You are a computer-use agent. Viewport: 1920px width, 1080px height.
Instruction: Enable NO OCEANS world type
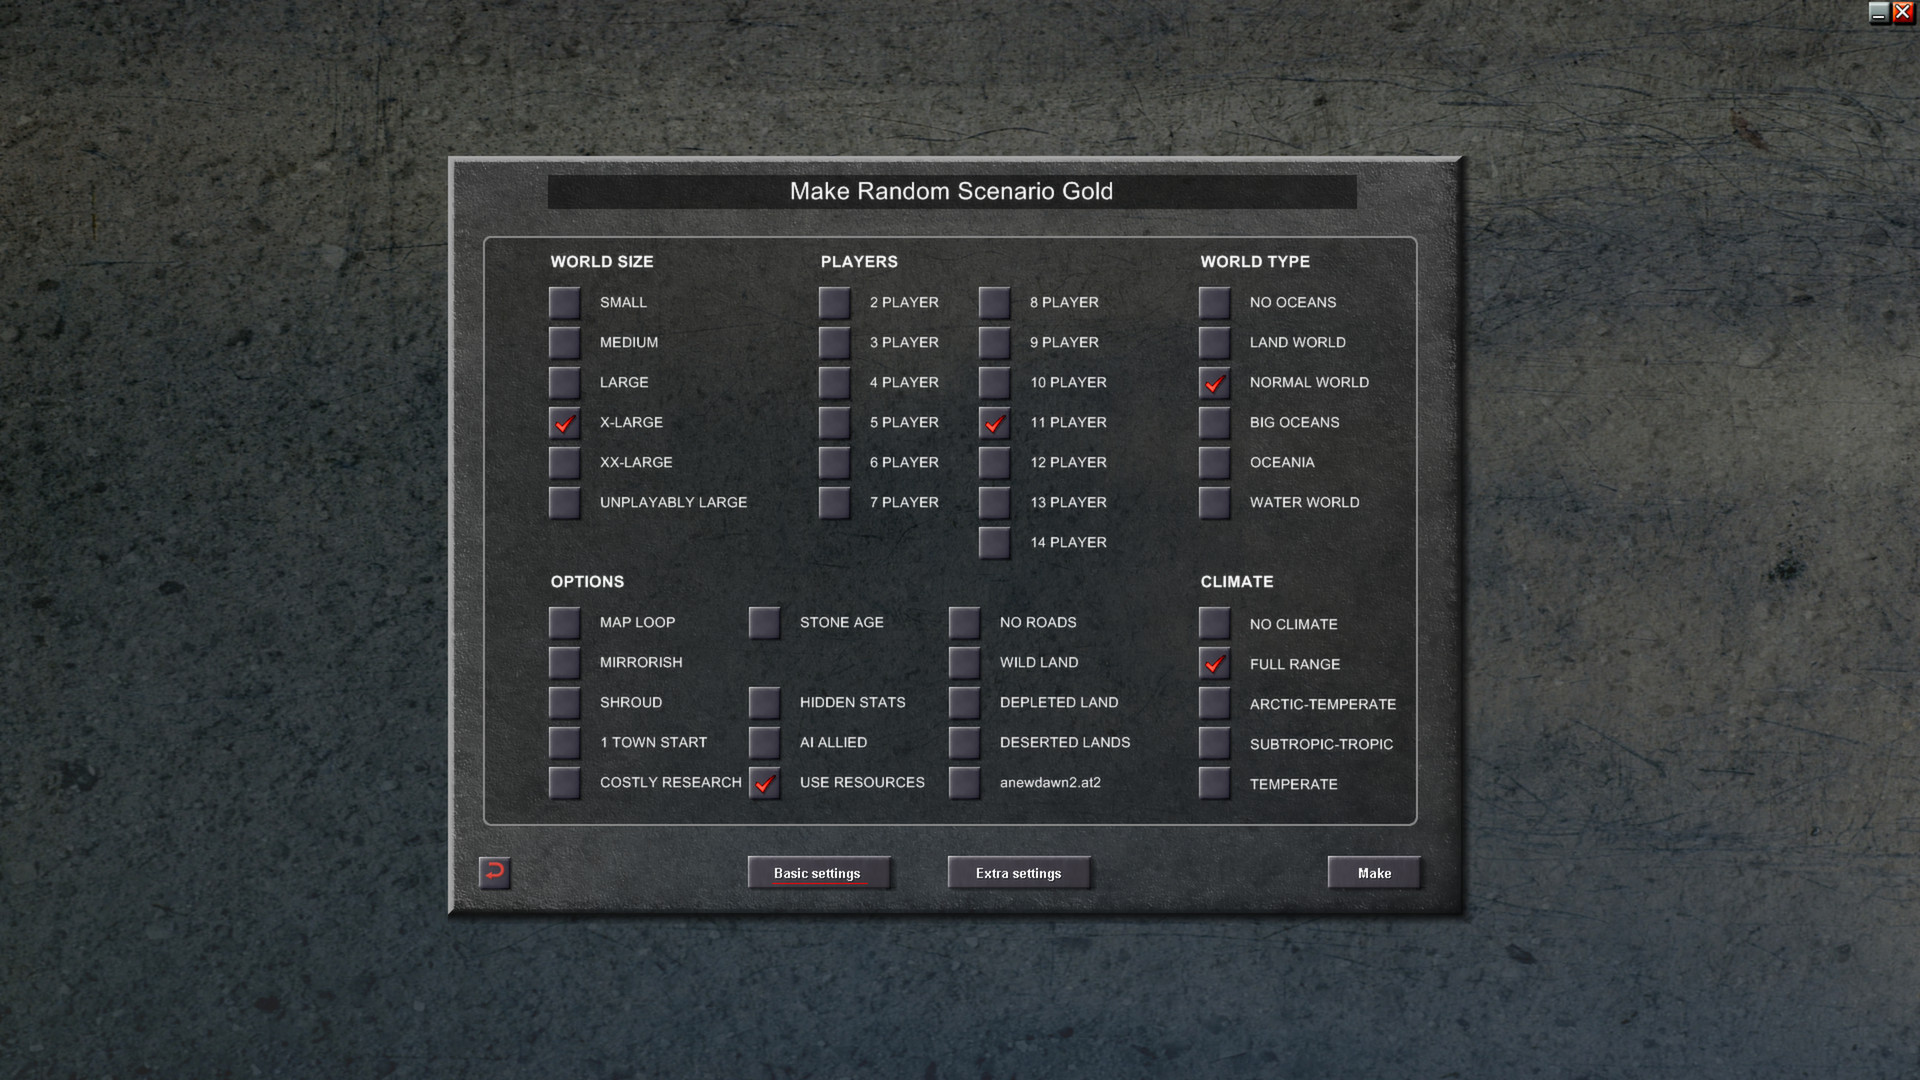[x=1212, y=302]
